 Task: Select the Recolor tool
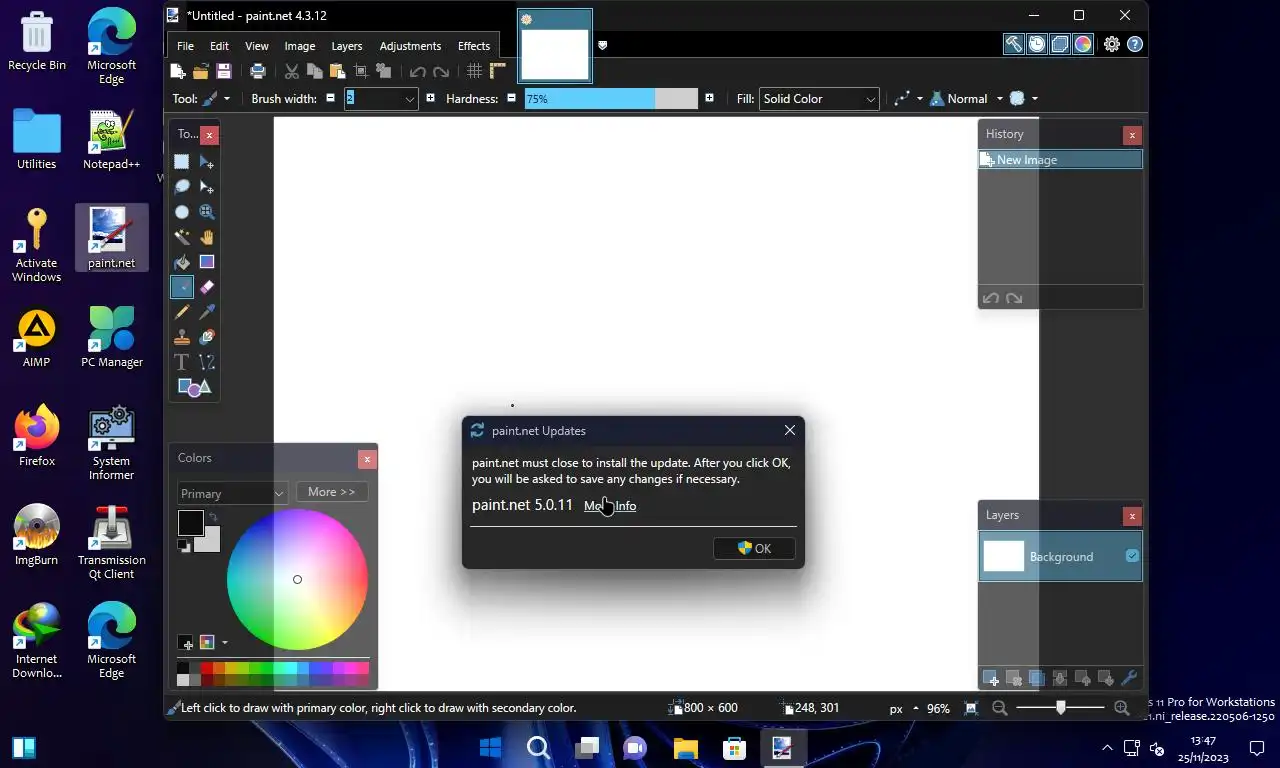point(207,337)
